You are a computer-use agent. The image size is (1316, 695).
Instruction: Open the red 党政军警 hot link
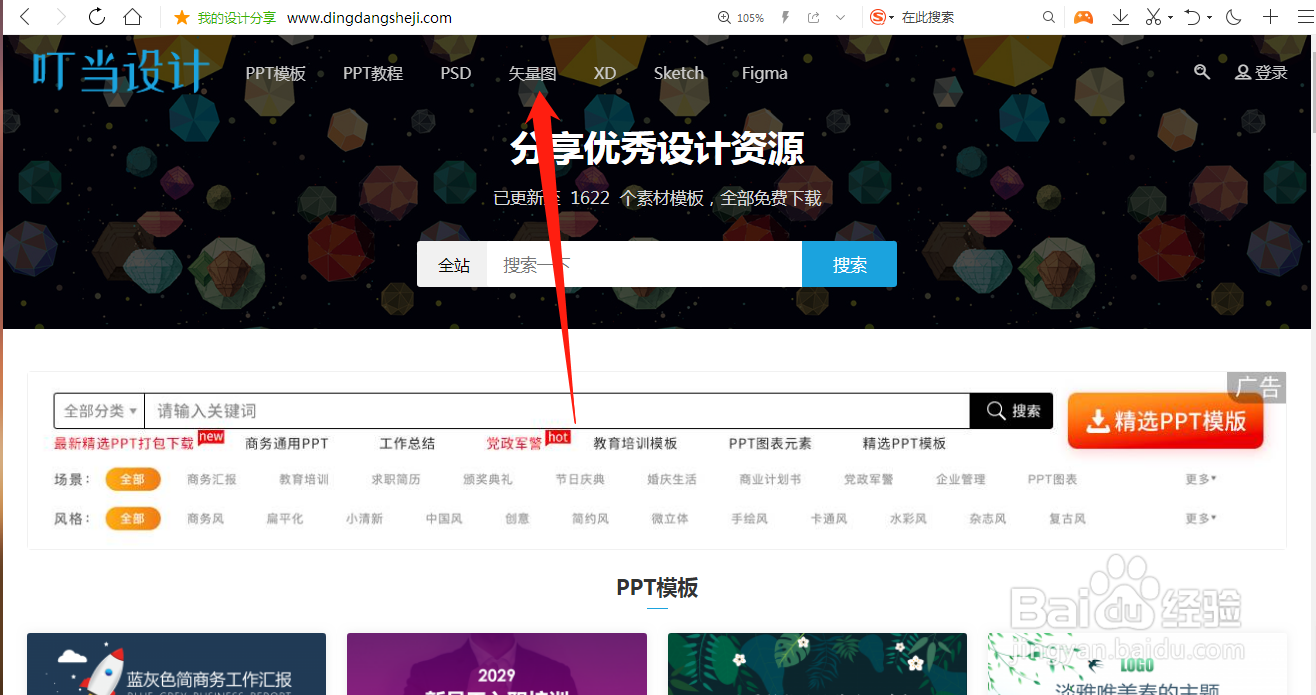coord(514,443)
